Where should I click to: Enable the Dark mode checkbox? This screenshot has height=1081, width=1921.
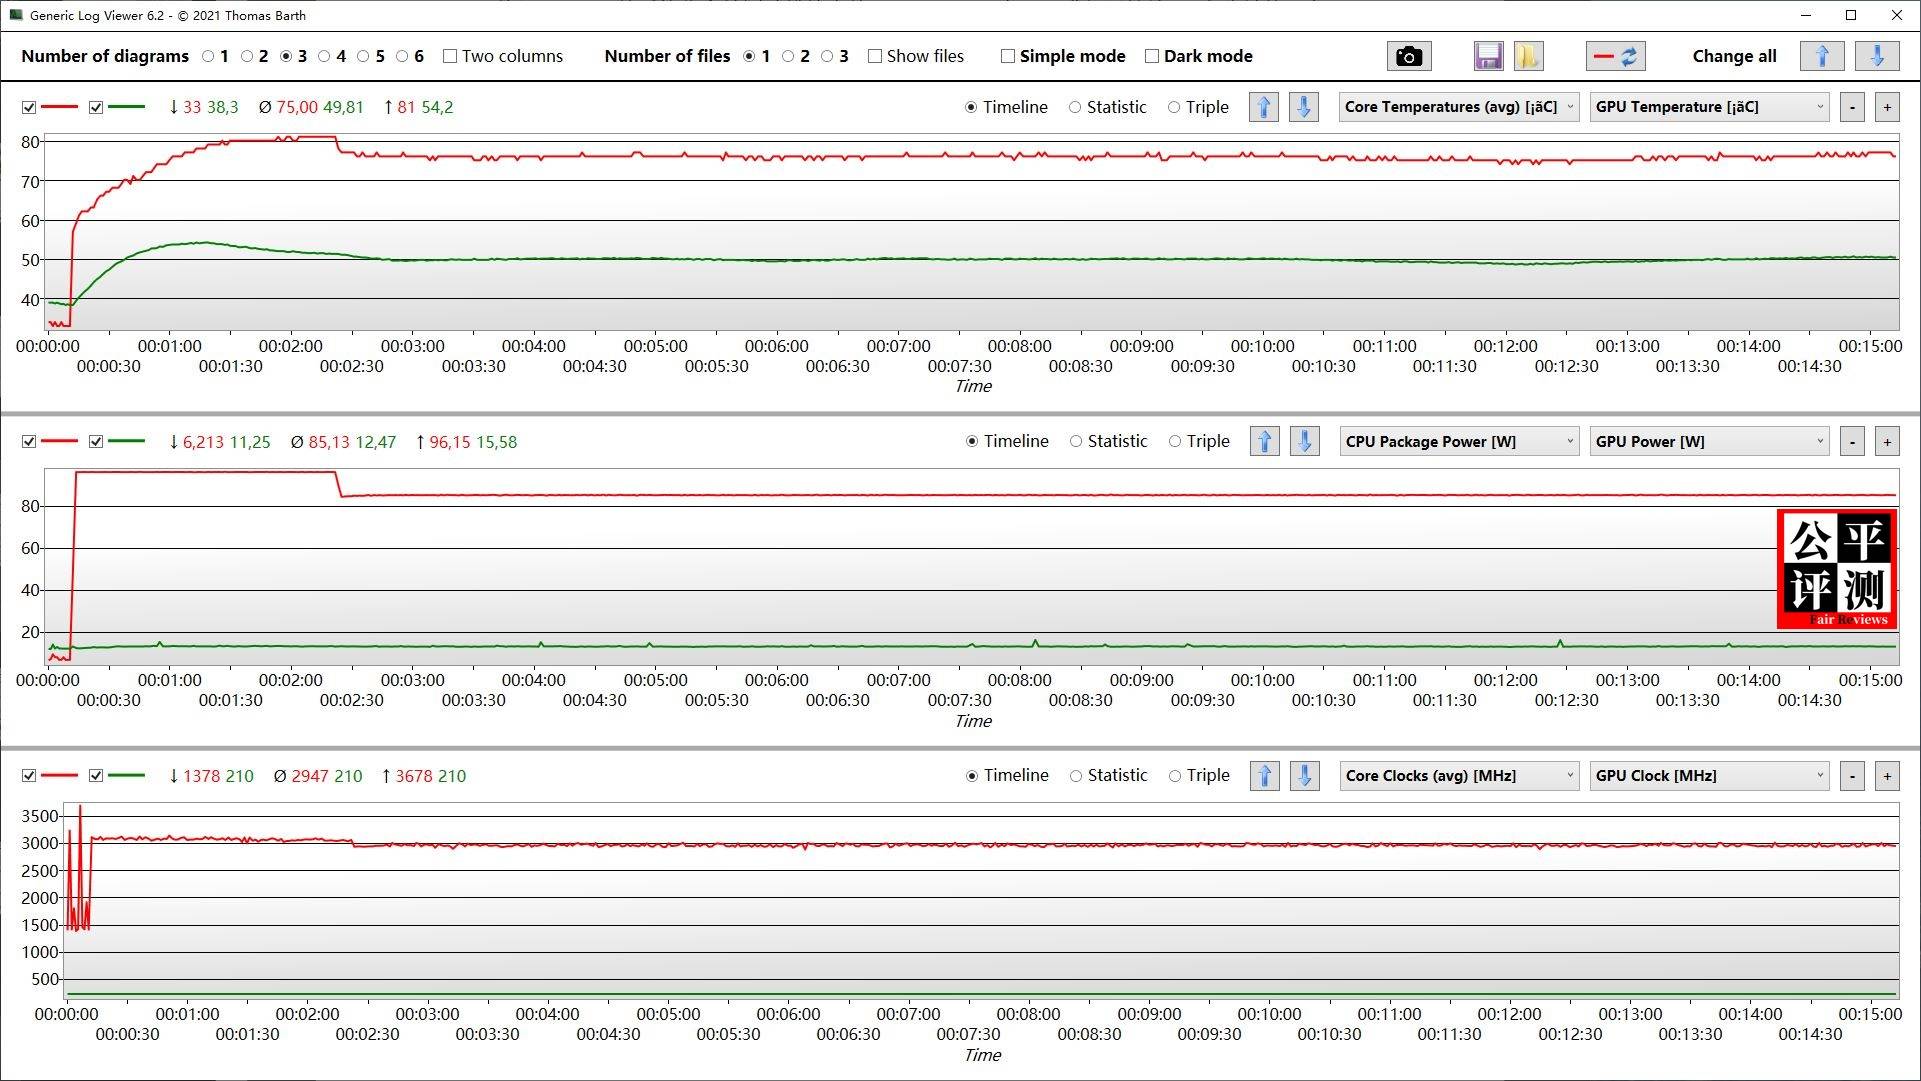point(1152,56)
